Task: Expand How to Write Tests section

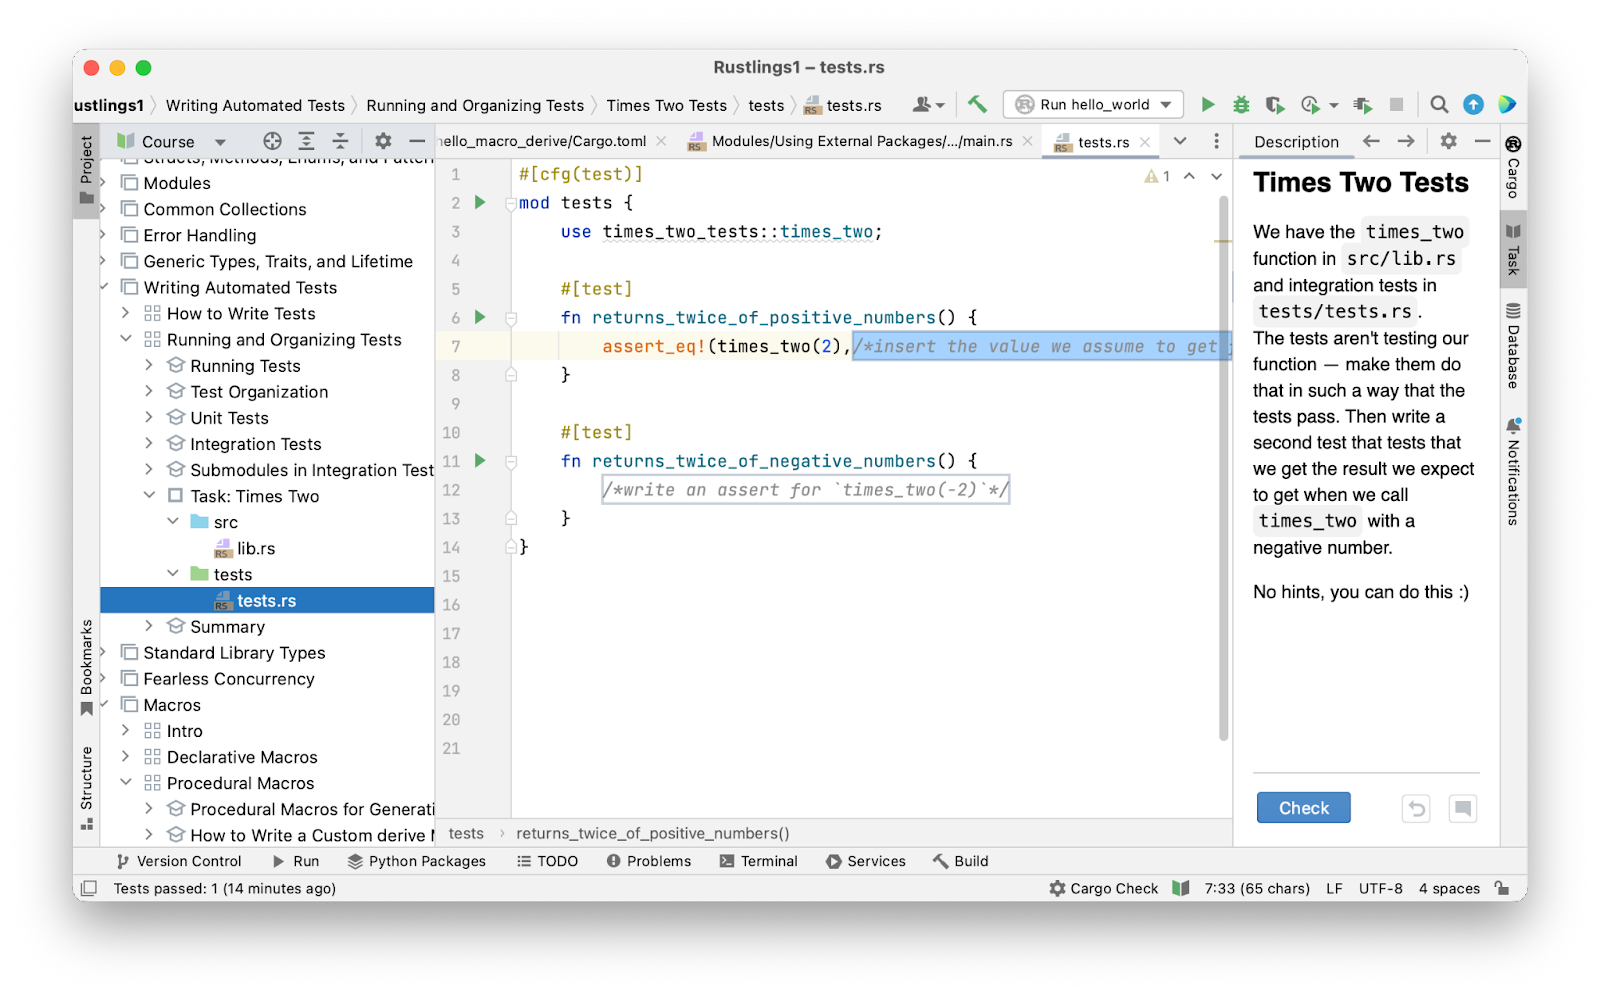Action: pos(126,313)
